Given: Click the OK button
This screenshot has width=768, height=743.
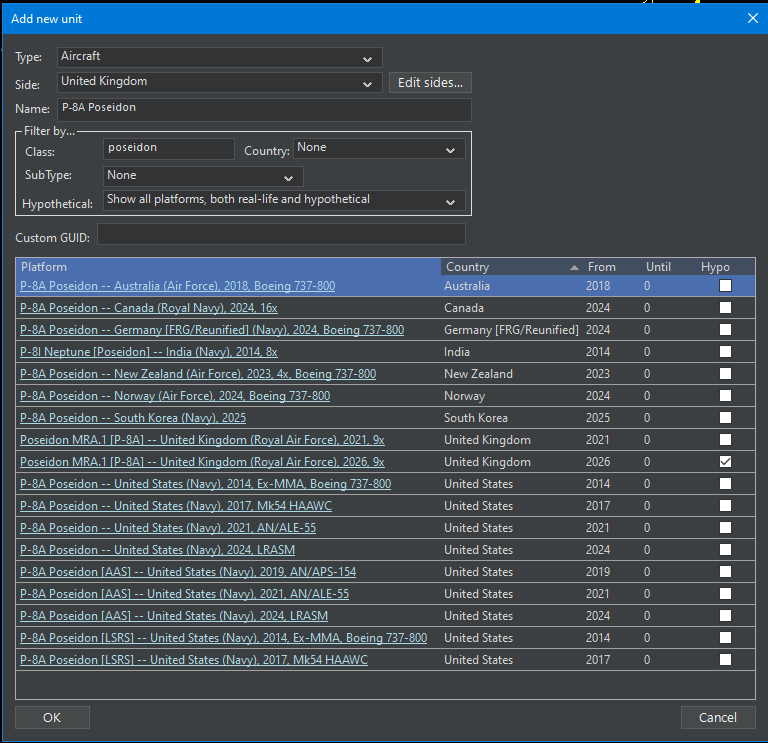Looking at the screenshot, I should pyautogui.click(x=52, y=718).
